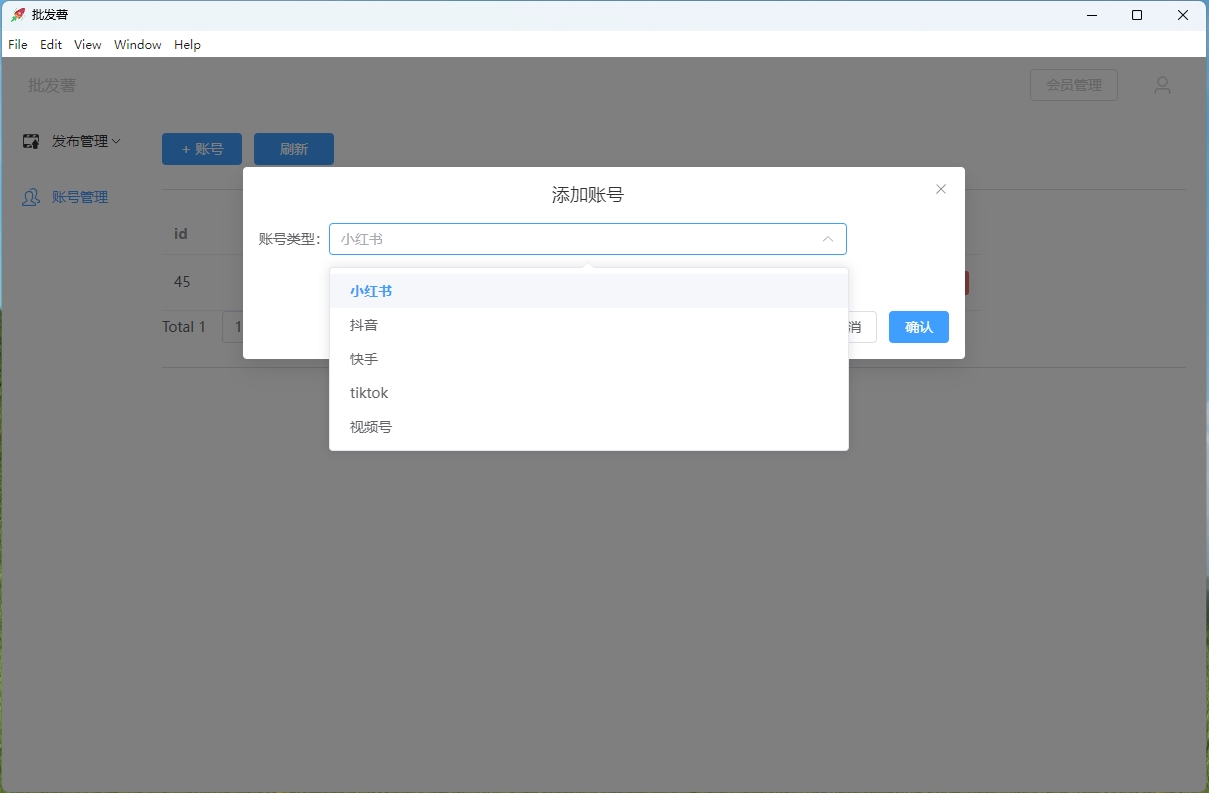Screen dimensions: 1209x793
Task: Choose 视频号 from the list
Action: pos(589,427)
